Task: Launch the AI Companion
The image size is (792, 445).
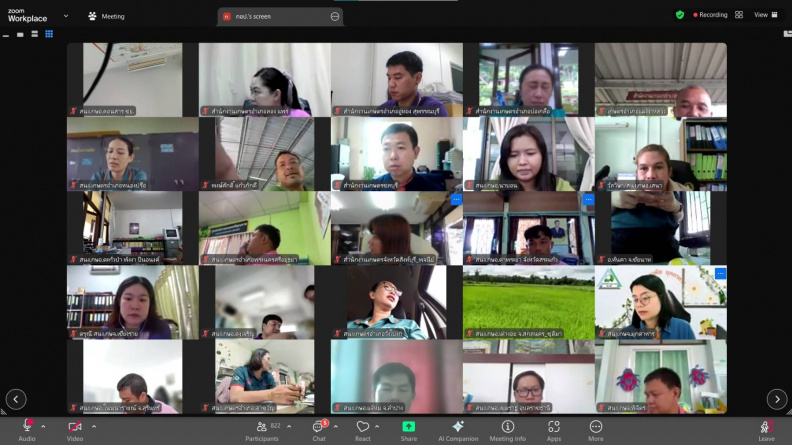Action: tap(458, 431)
